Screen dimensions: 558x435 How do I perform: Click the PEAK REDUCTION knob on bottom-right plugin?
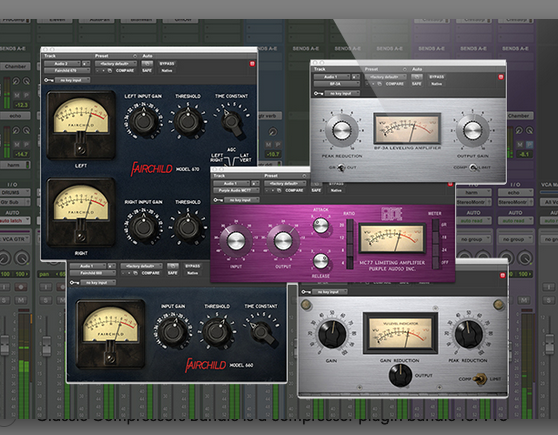[x=469, y=334]
